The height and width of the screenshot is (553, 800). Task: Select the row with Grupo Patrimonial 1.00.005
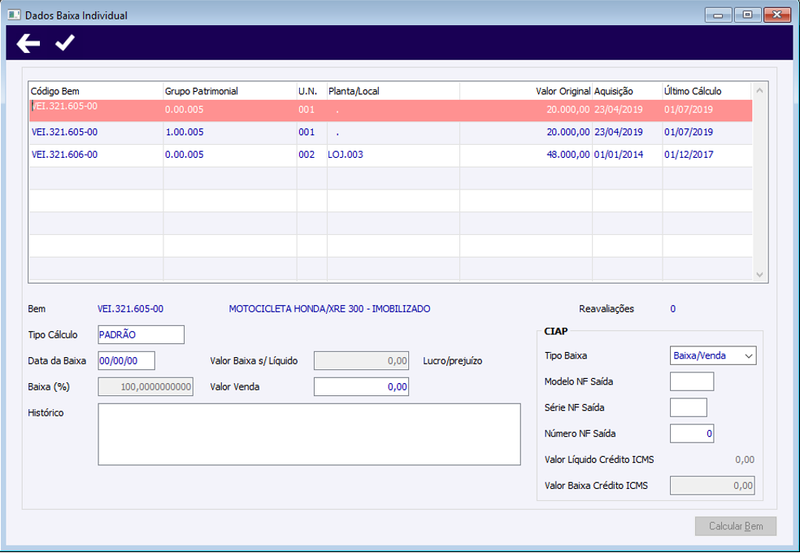coord(391,132)
